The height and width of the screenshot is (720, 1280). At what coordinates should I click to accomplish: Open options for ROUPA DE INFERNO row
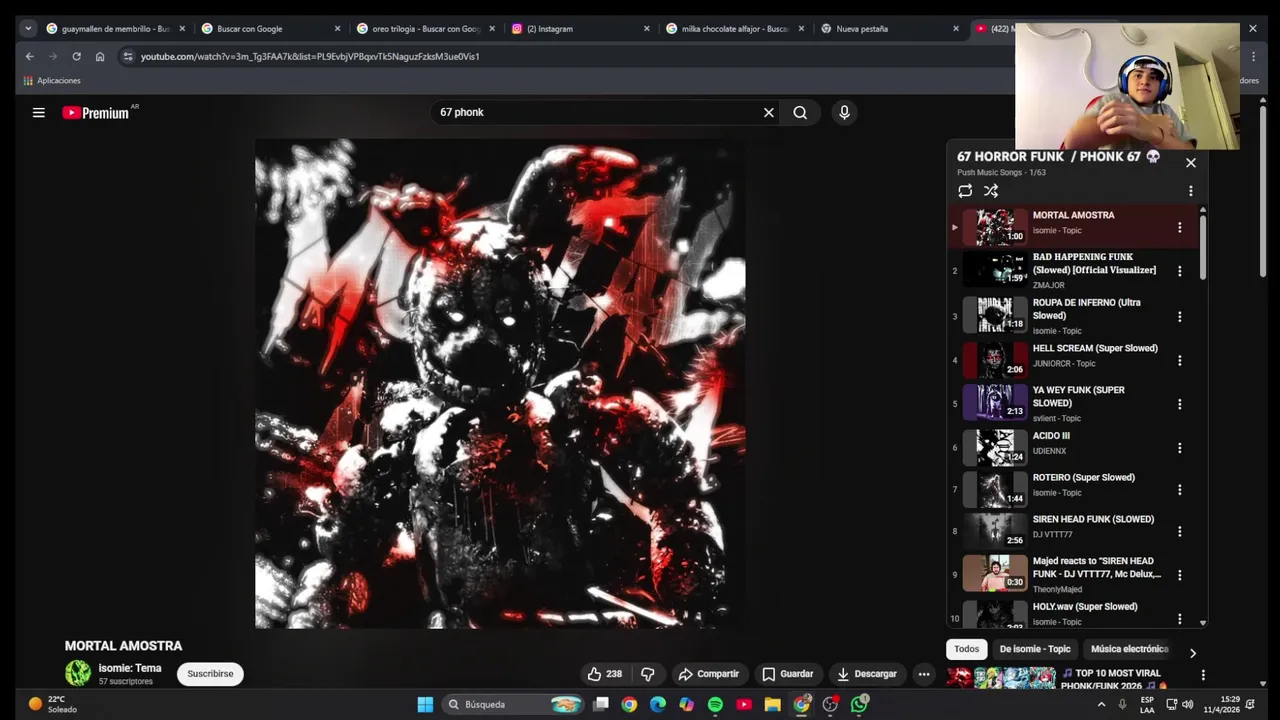tap(1180, 317)
